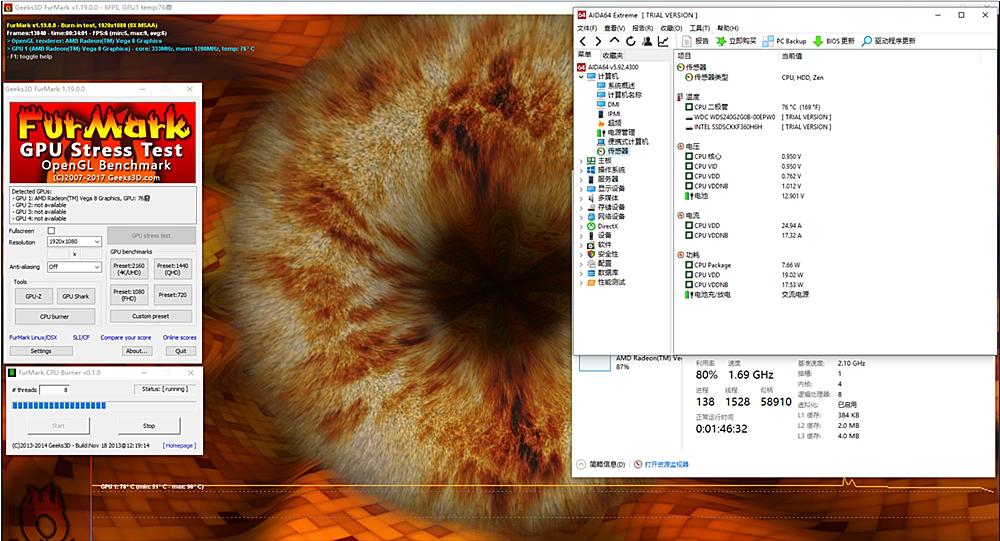Expand the 服务器 server node
The width and height of the screenshot is (1000, 541).
(581, 179)
